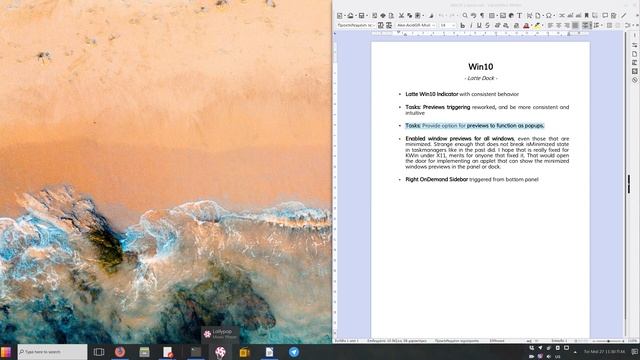640x360 pixels.
Task: Click 'Tasks: Previews triggering' bullet text
Action: (x=438, y=107)
